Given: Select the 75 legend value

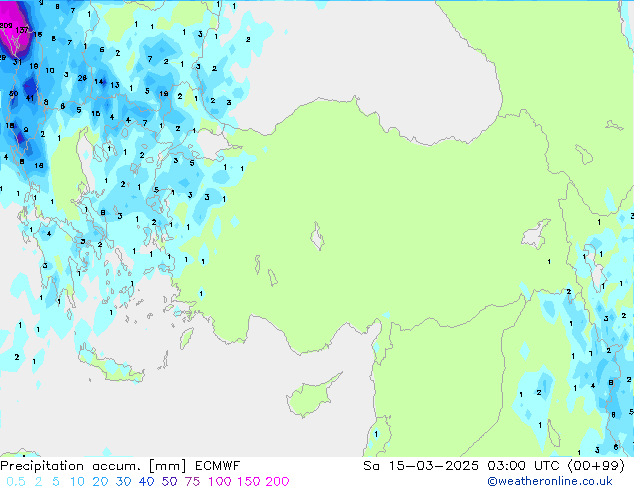Looking at the screenshot, I should tap(192, 482).
